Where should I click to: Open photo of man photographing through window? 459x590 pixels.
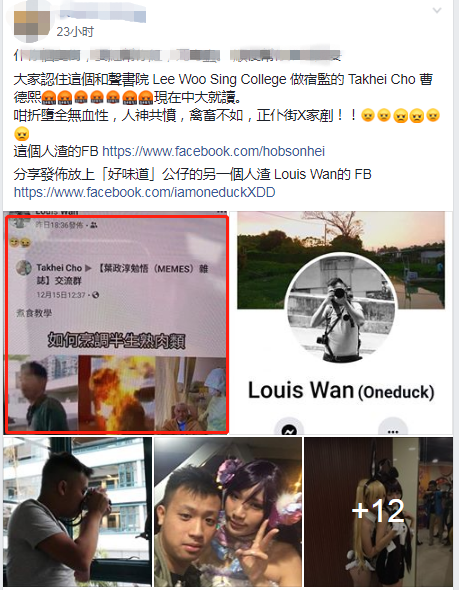click(78, 511)
